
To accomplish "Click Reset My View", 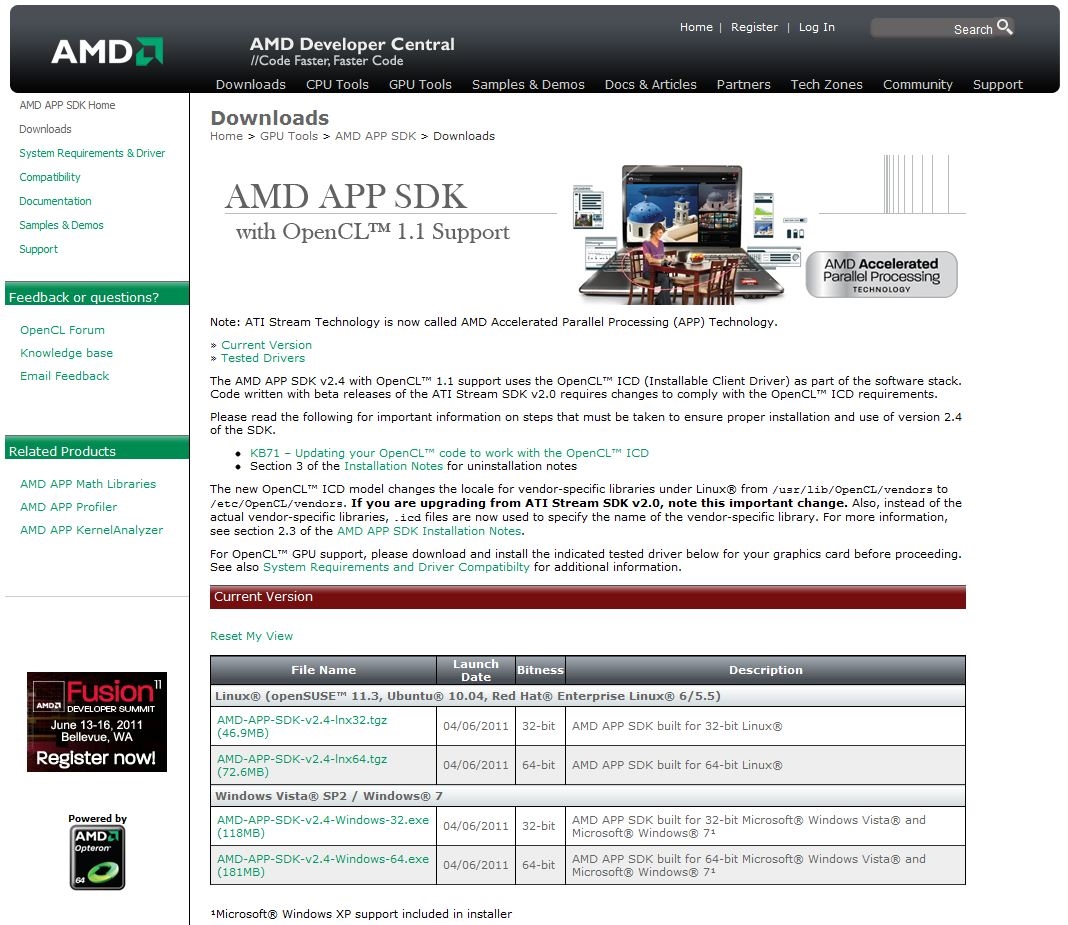I will pos(251,636).
